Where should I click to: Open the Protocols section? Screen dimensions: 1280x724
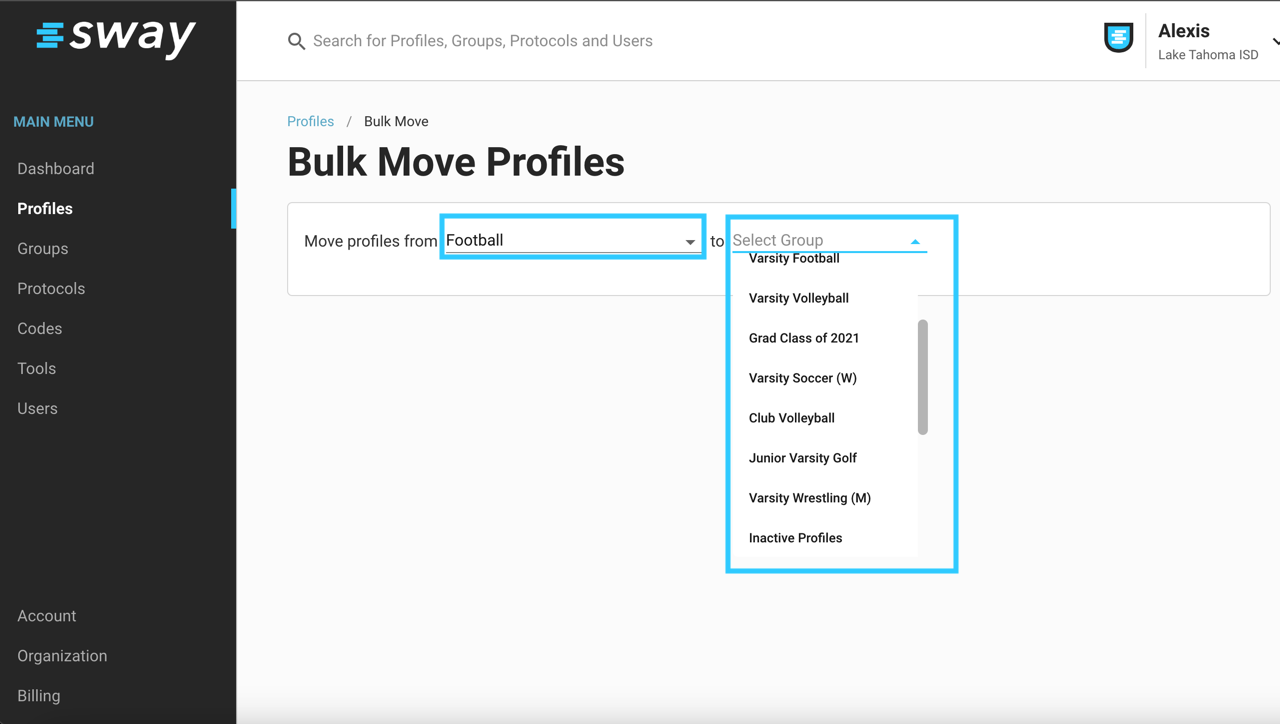point(51,288)
